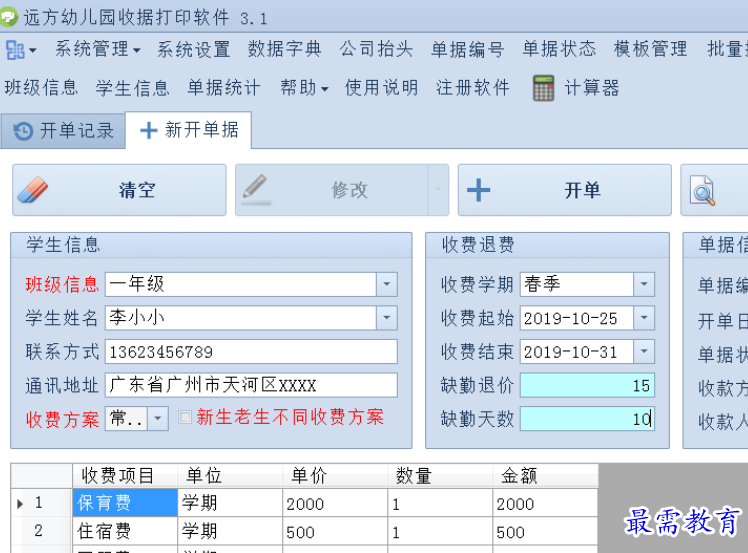Expand the 收费方案 dropdown arrow
This screenshot has width=748, height=553.
(x=157, y=419)
